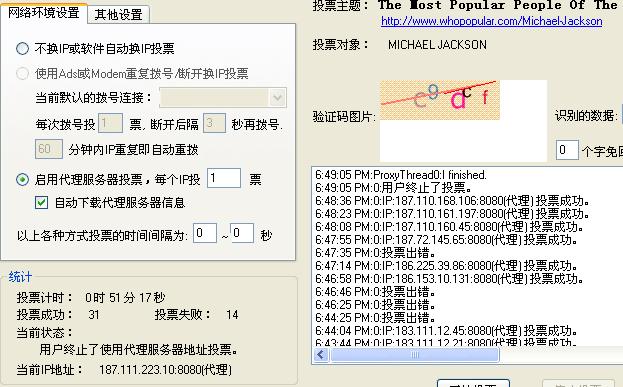Open the 其他设置 tab
The height and width of the screenshot is (387, 623).
[118, 15]
